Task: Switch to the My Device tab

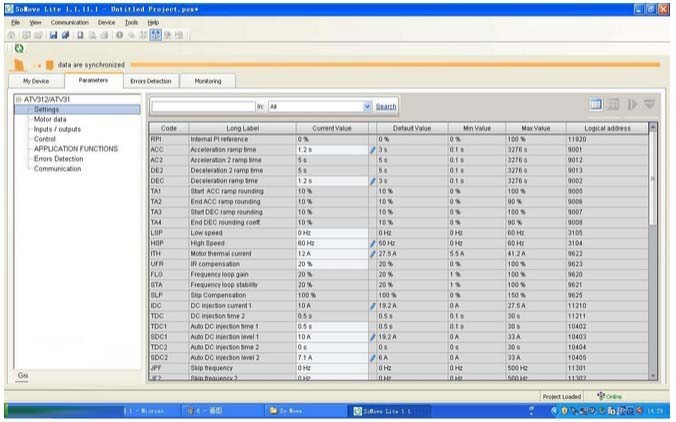Action: point(36,81)
